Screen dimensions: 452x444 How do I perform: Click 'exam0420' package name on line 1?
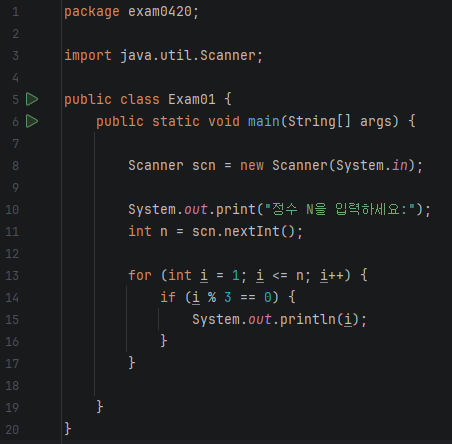[x=160, y=12]
